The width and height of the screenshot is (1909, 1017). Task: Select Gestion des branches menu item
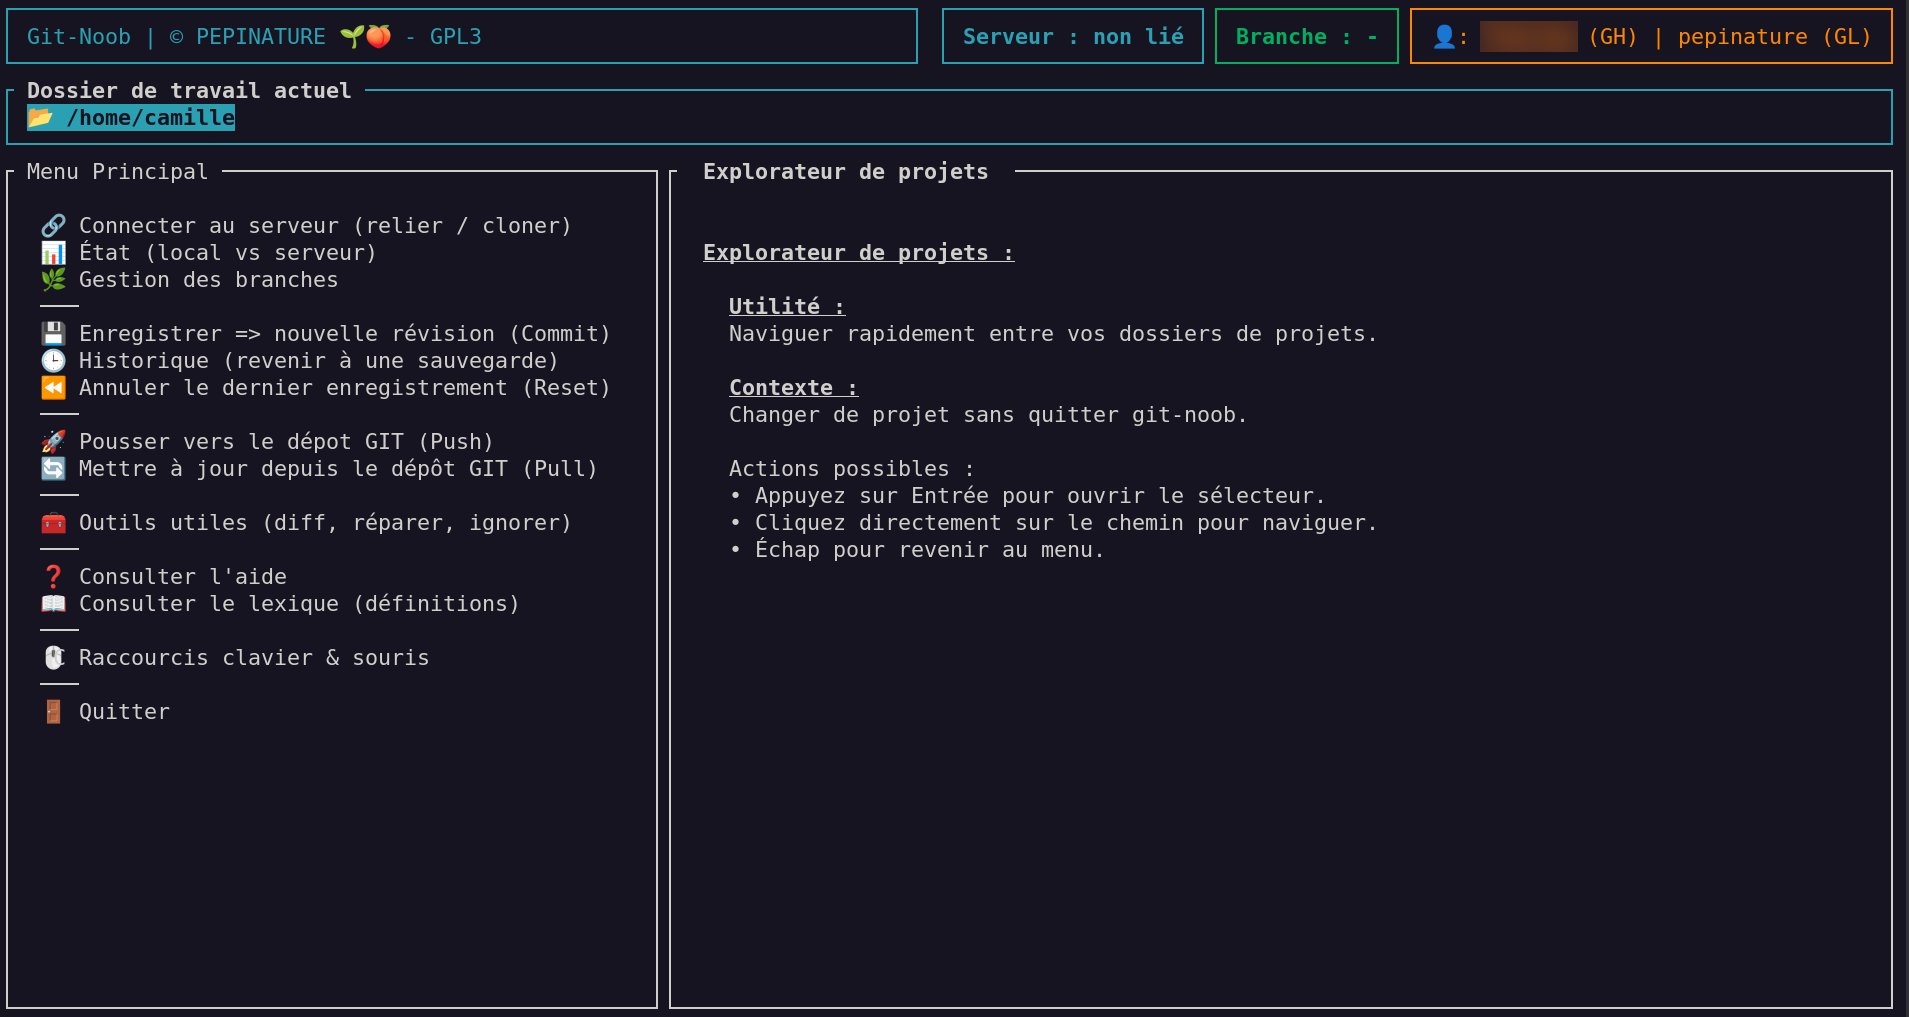208,280
